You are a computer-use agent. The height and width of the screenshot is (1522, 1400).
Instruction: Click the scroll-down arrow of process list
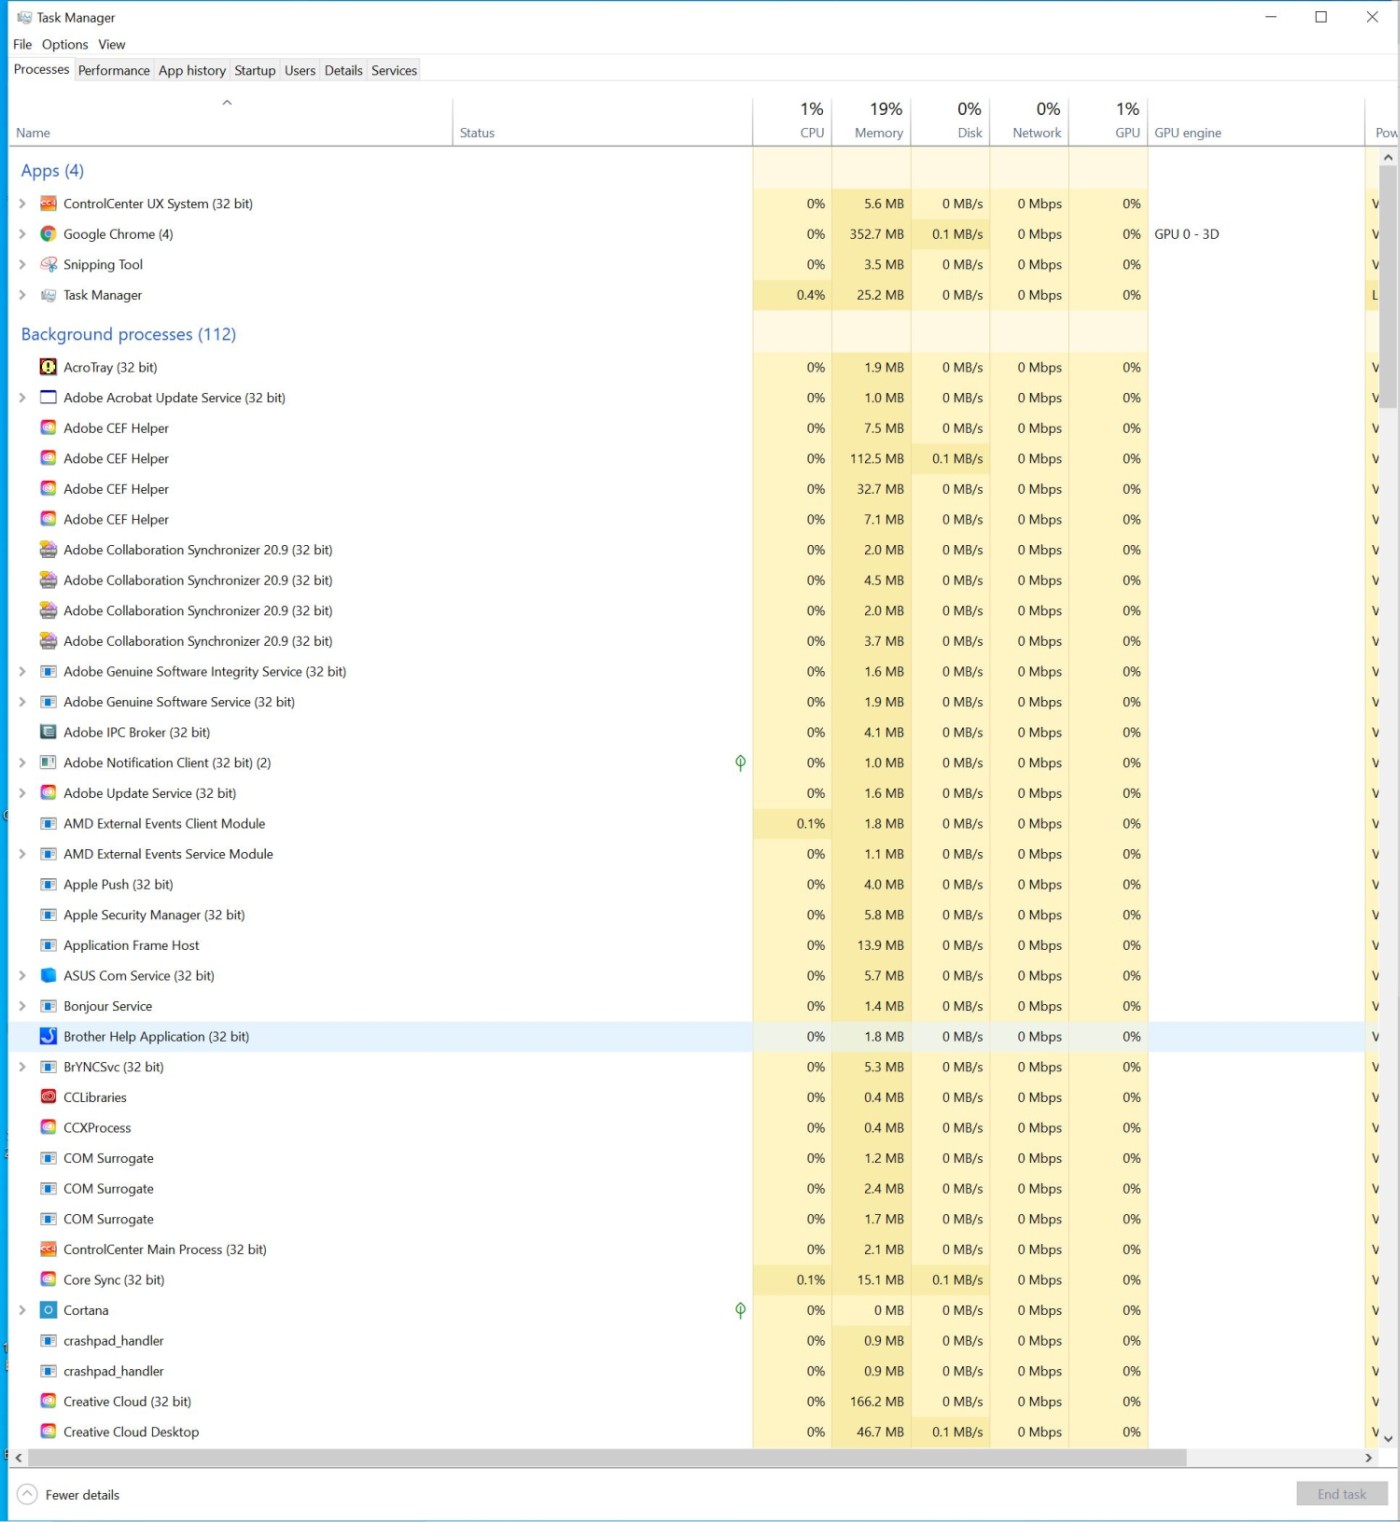(1387, 1438)
